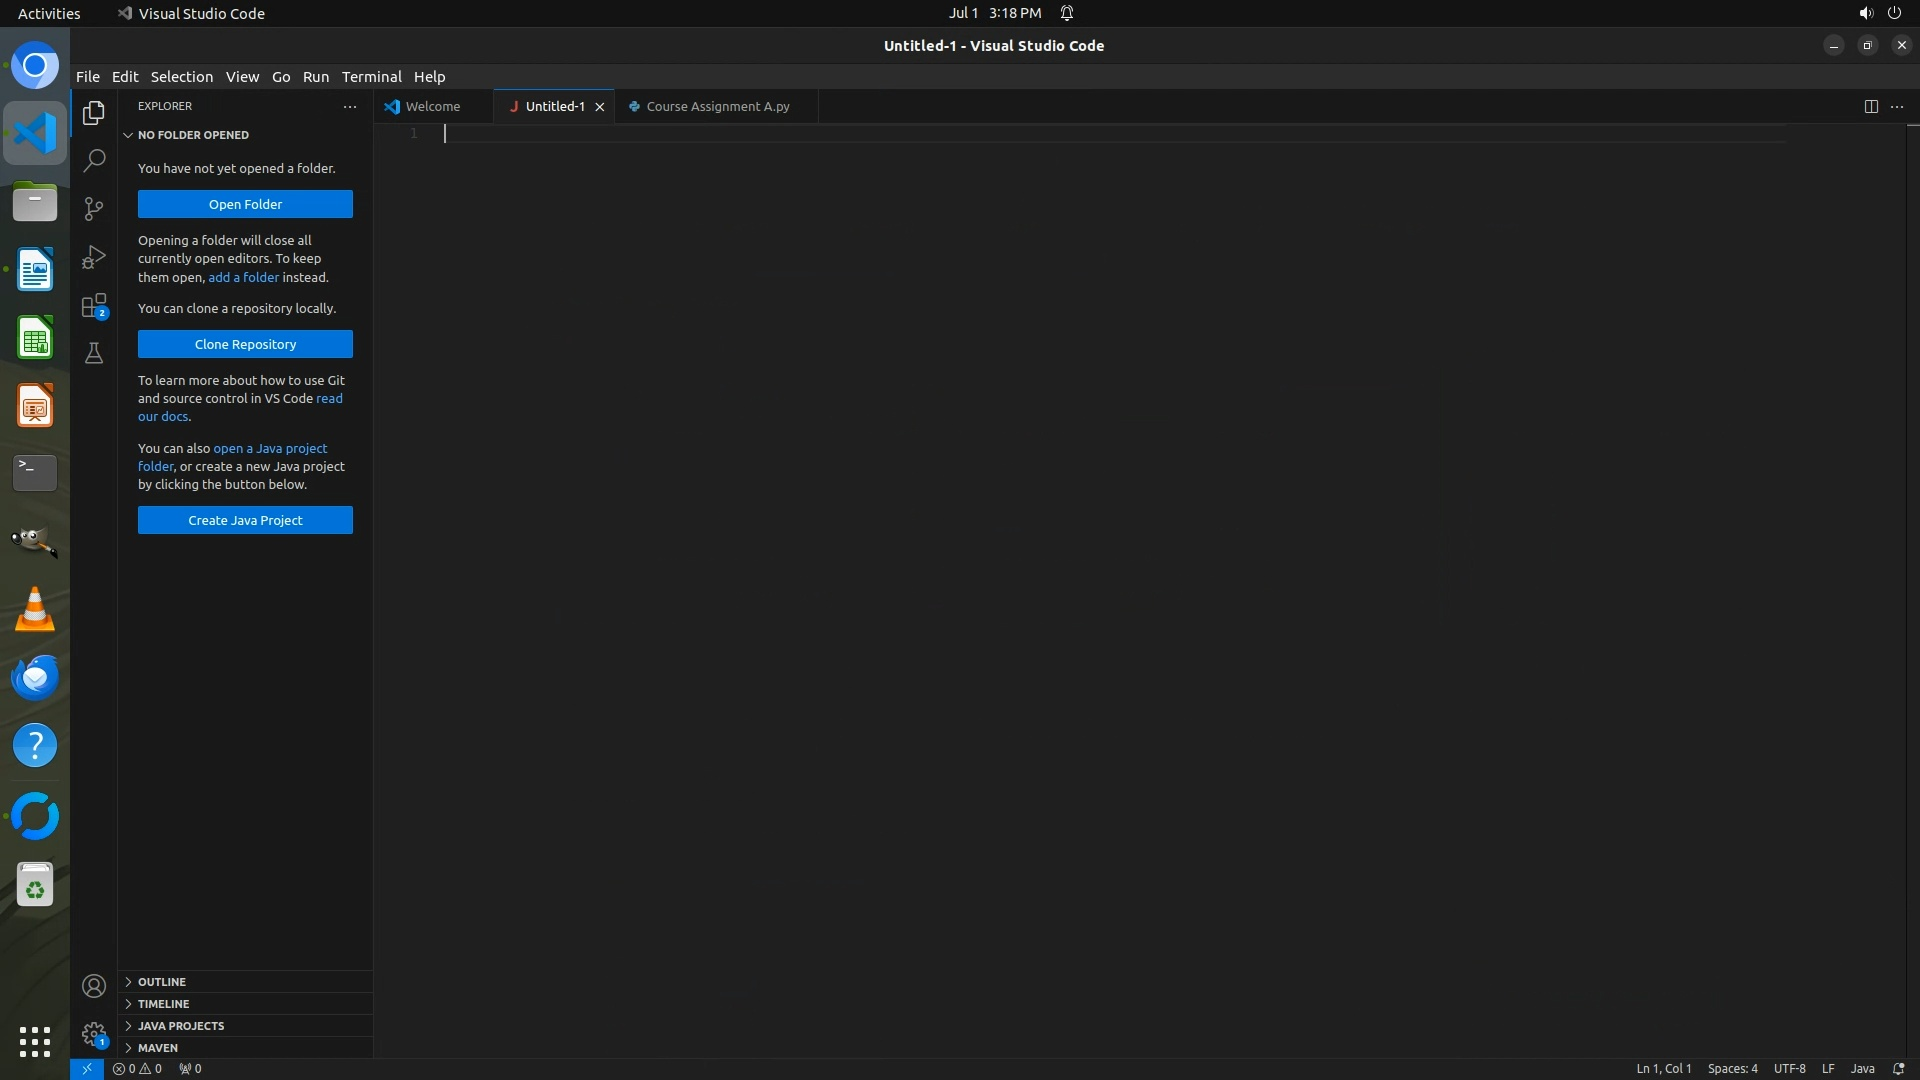Click the Split Editor Right icon
Viewport: 1920px width, 1080px height.
[x=1871, y=106]
